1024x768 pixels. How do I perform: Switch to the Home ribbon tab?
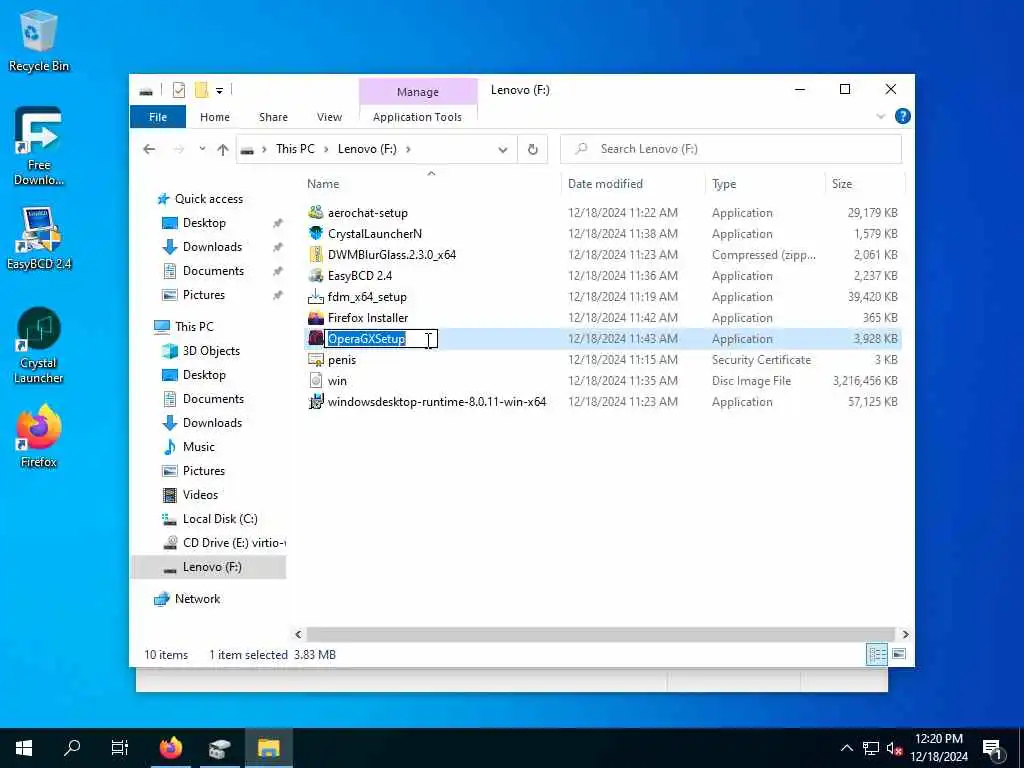[215, 117]
